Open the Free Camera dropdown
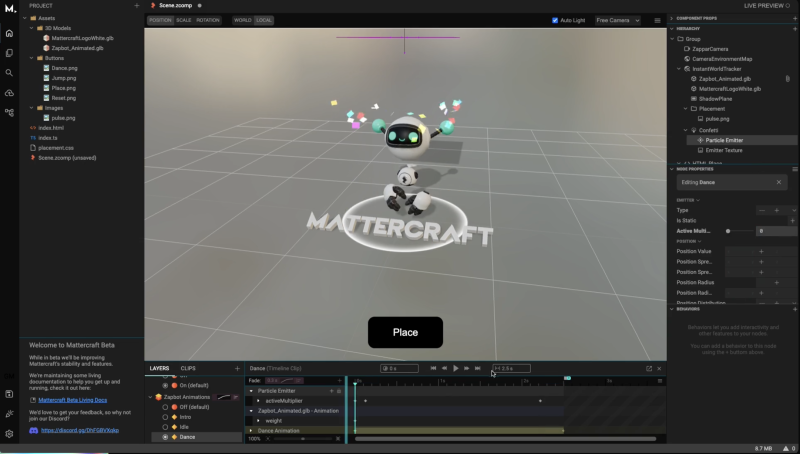The image size is (800, 454). [617, 20]
